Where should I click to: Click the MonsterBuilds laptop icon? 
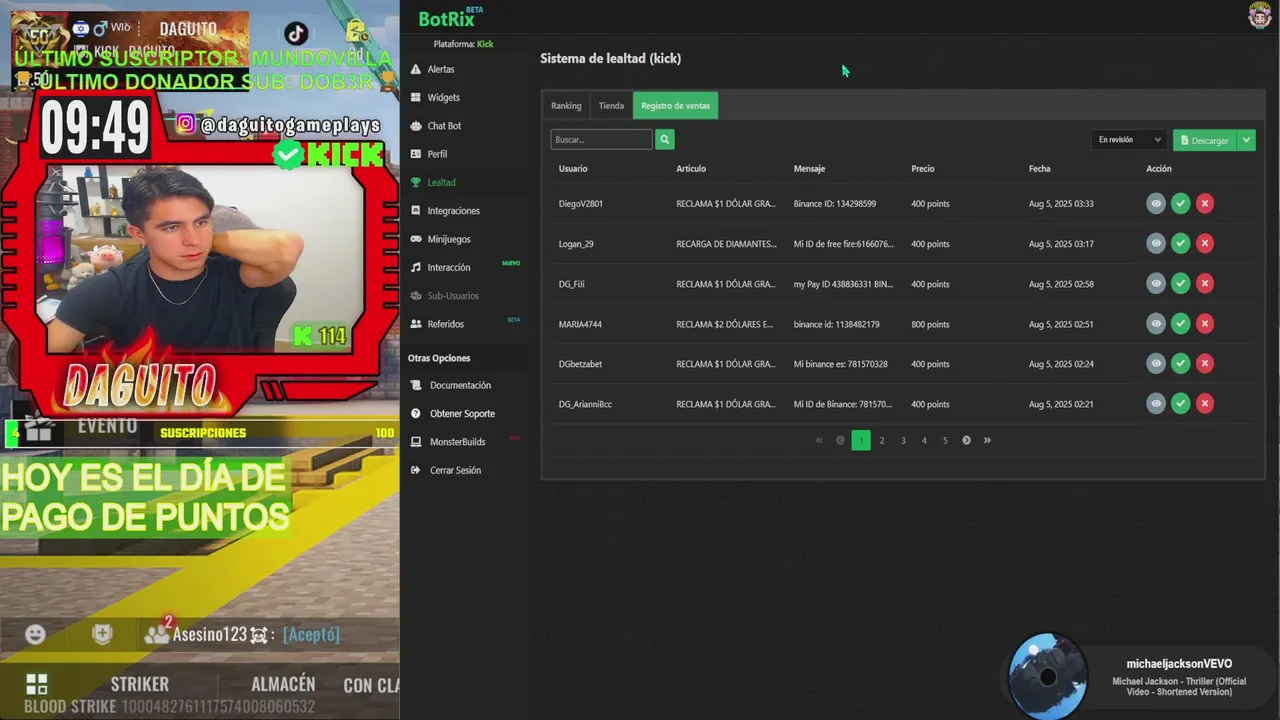click(x=416, y=442)
